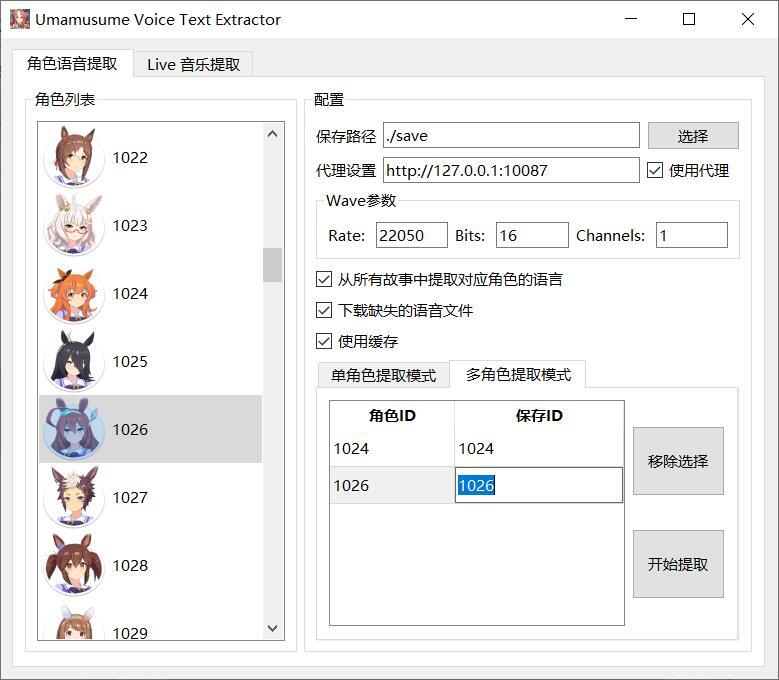This screenshot has height=680, width=779.
Task: Click the 保存ID edit box showing 1026
Action: (539, 485)
